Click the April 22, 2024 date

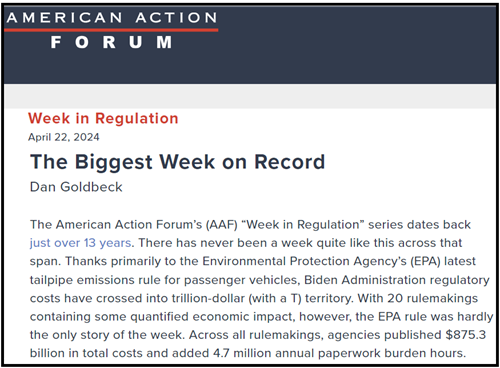tap(64, 137)
